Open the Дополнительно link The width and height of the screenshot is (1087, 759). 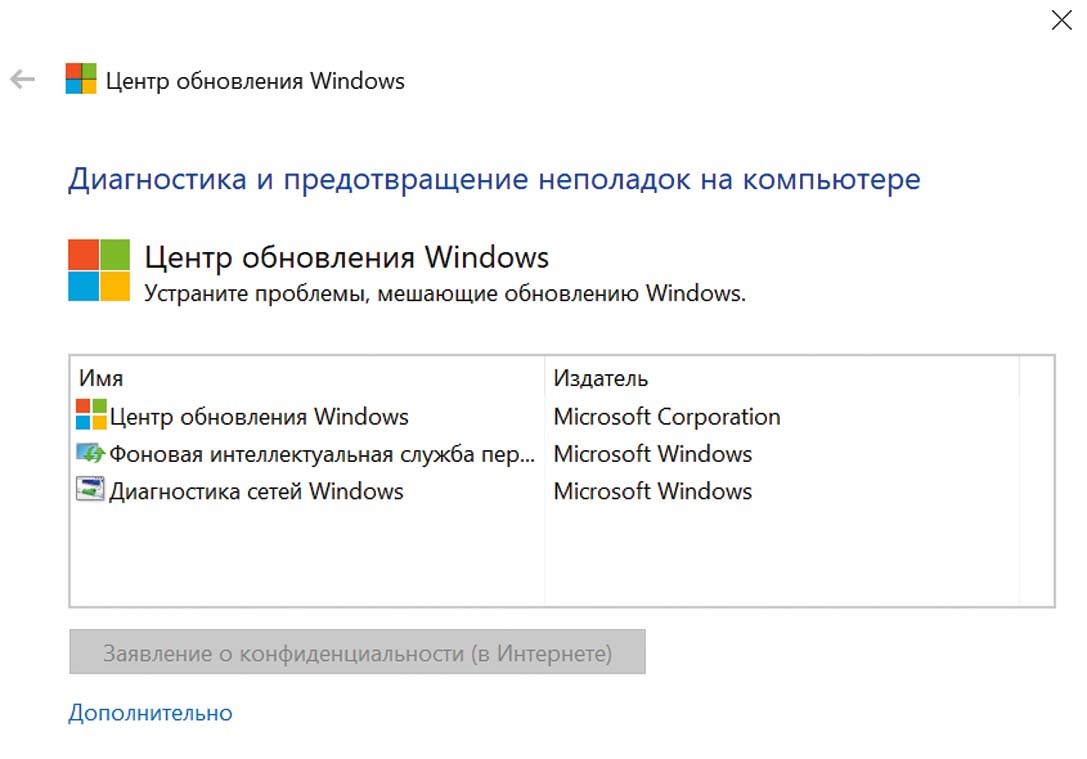[x=150, y=713]
